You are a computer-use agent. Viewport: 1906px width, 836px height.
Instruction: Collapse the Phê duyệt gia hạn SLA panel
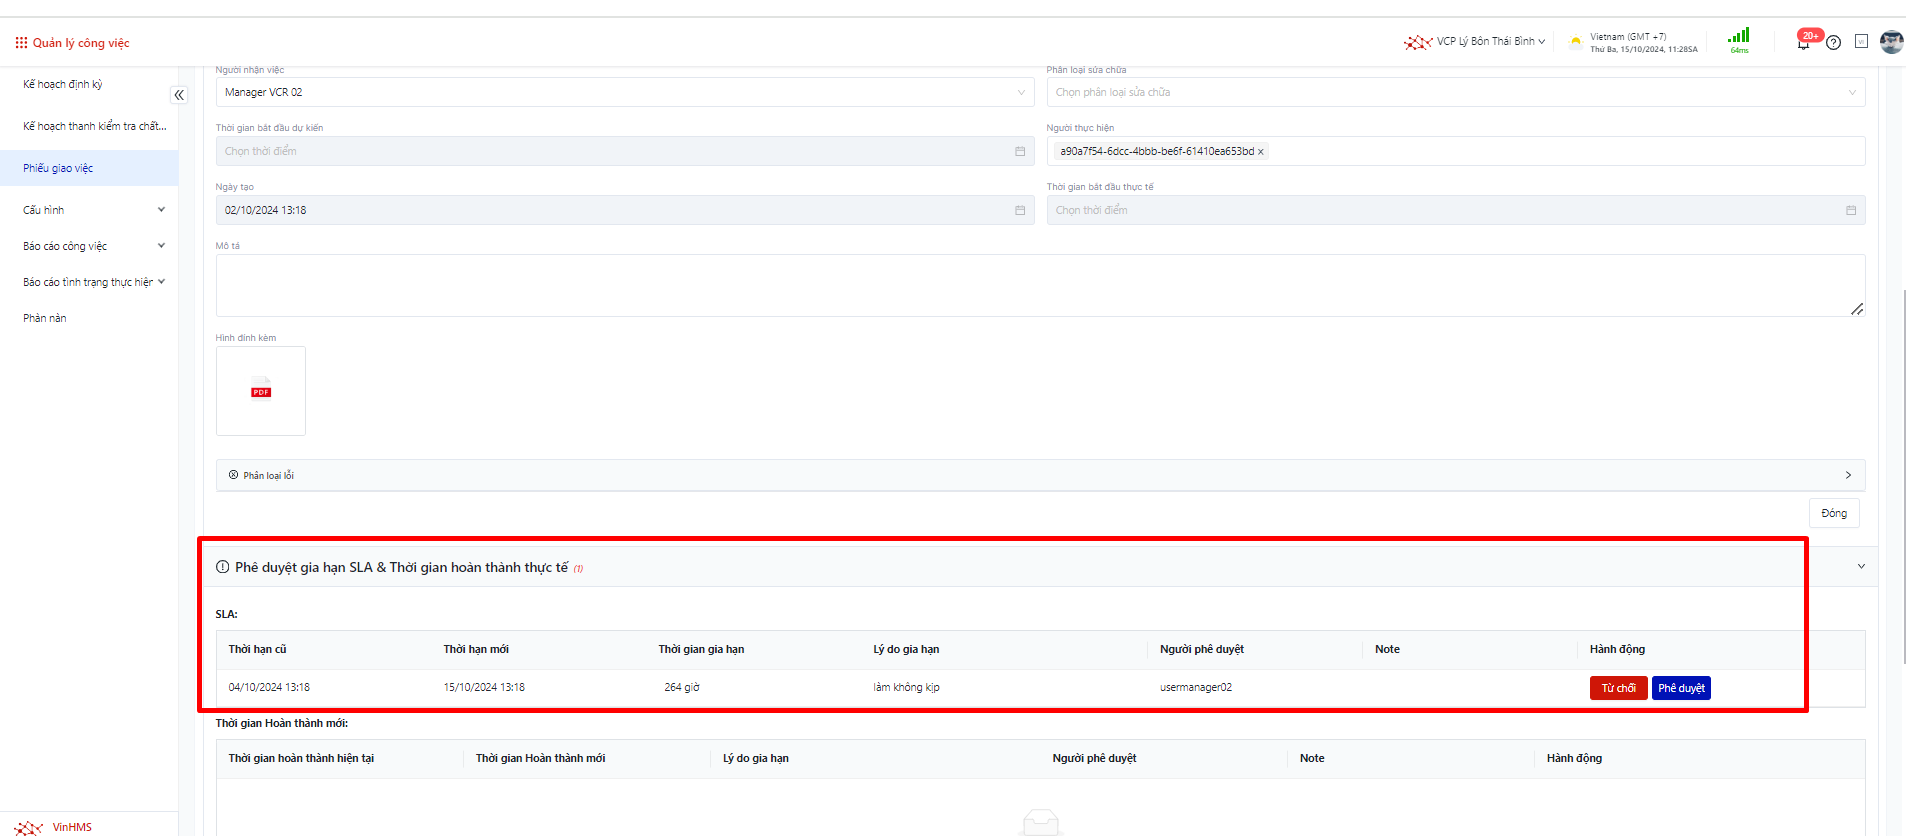click(x=1861, y=566)
